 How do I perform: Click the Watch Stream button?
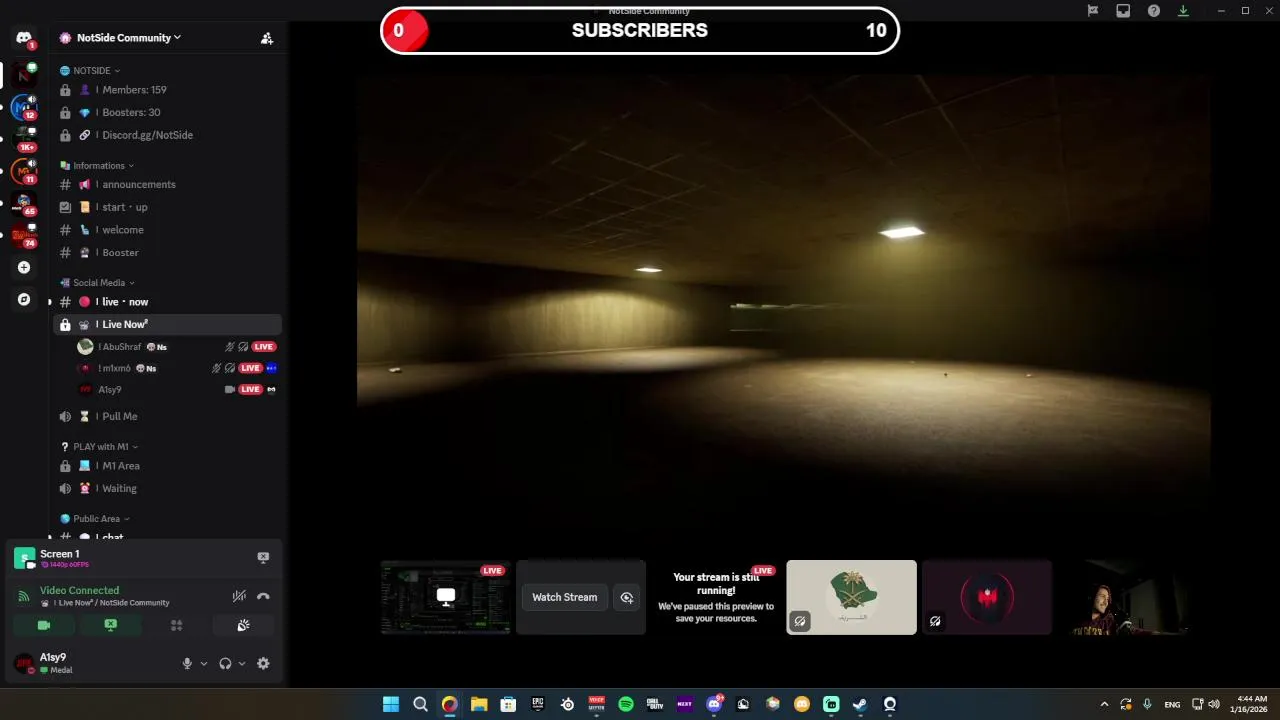pos(564,597)
